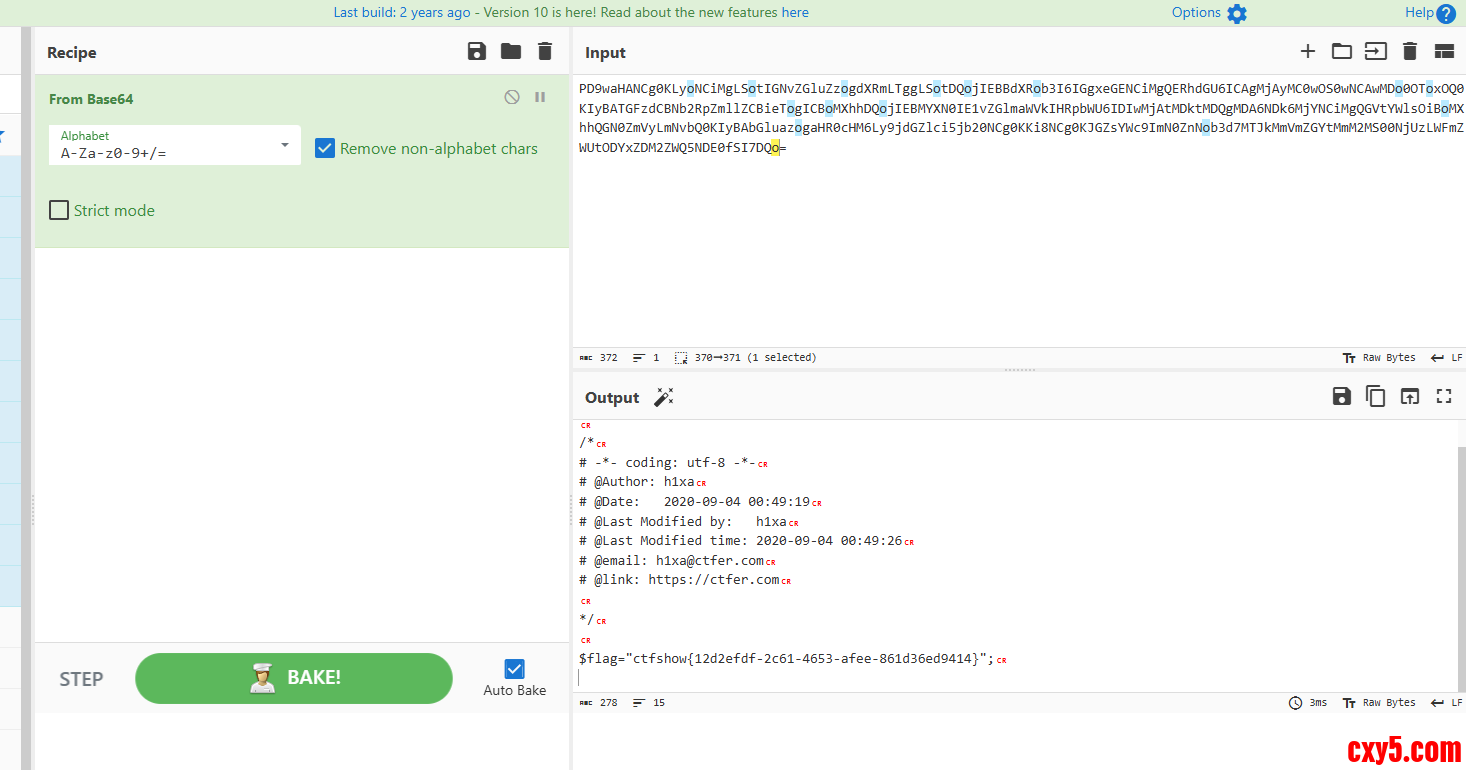Open a file as input
1466x770 pixels.
(1376, 52)
